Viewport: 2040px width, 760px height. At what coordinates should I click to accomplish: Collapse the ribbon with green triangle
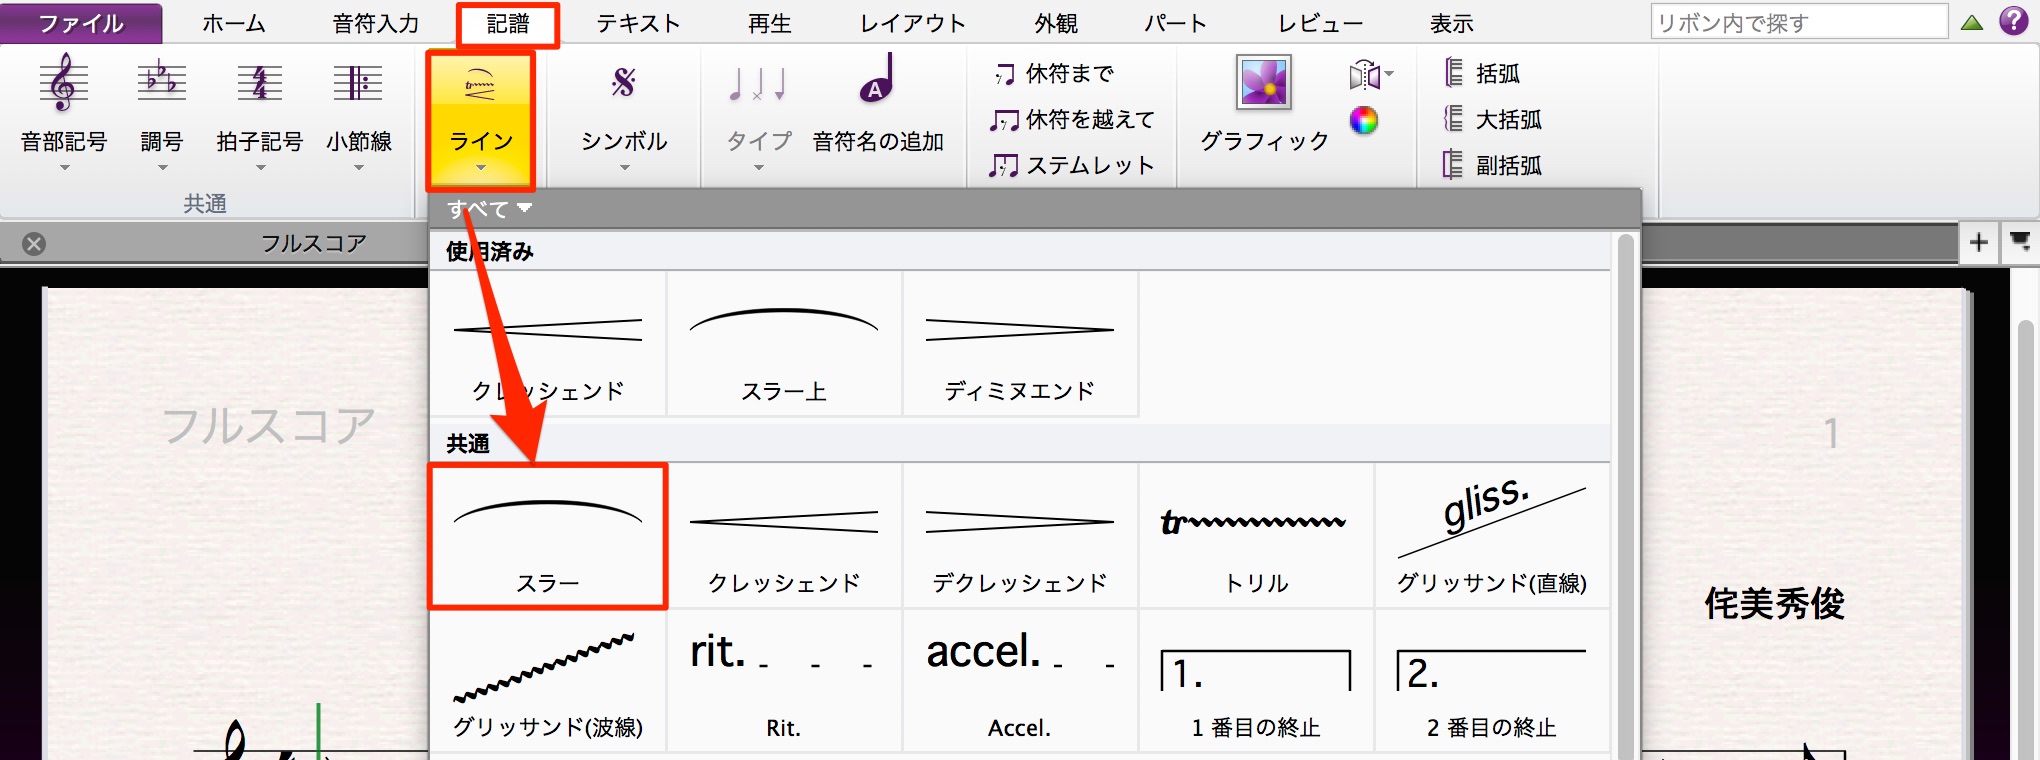coord(1972,22)
